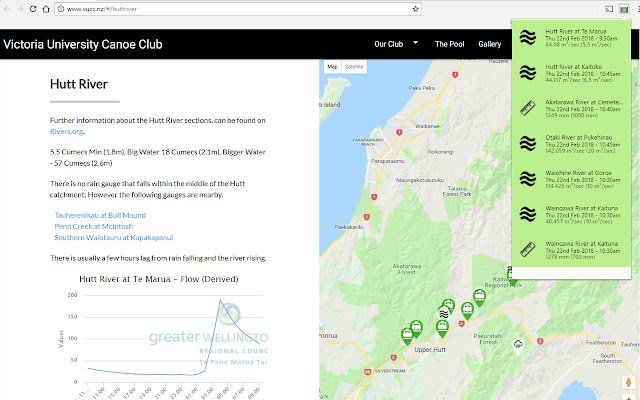Toggle the green river gauge extension icon
Image resolution: width=640 pixels, height=400 pixels.
tap(624, 9)
